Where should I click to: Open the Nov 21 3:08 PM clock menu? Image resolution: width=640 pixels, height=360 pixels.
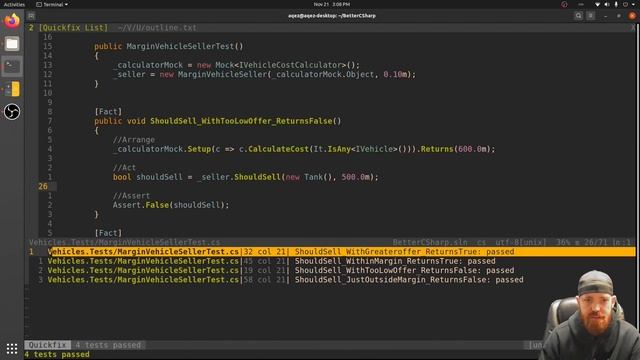coord(332,4)
